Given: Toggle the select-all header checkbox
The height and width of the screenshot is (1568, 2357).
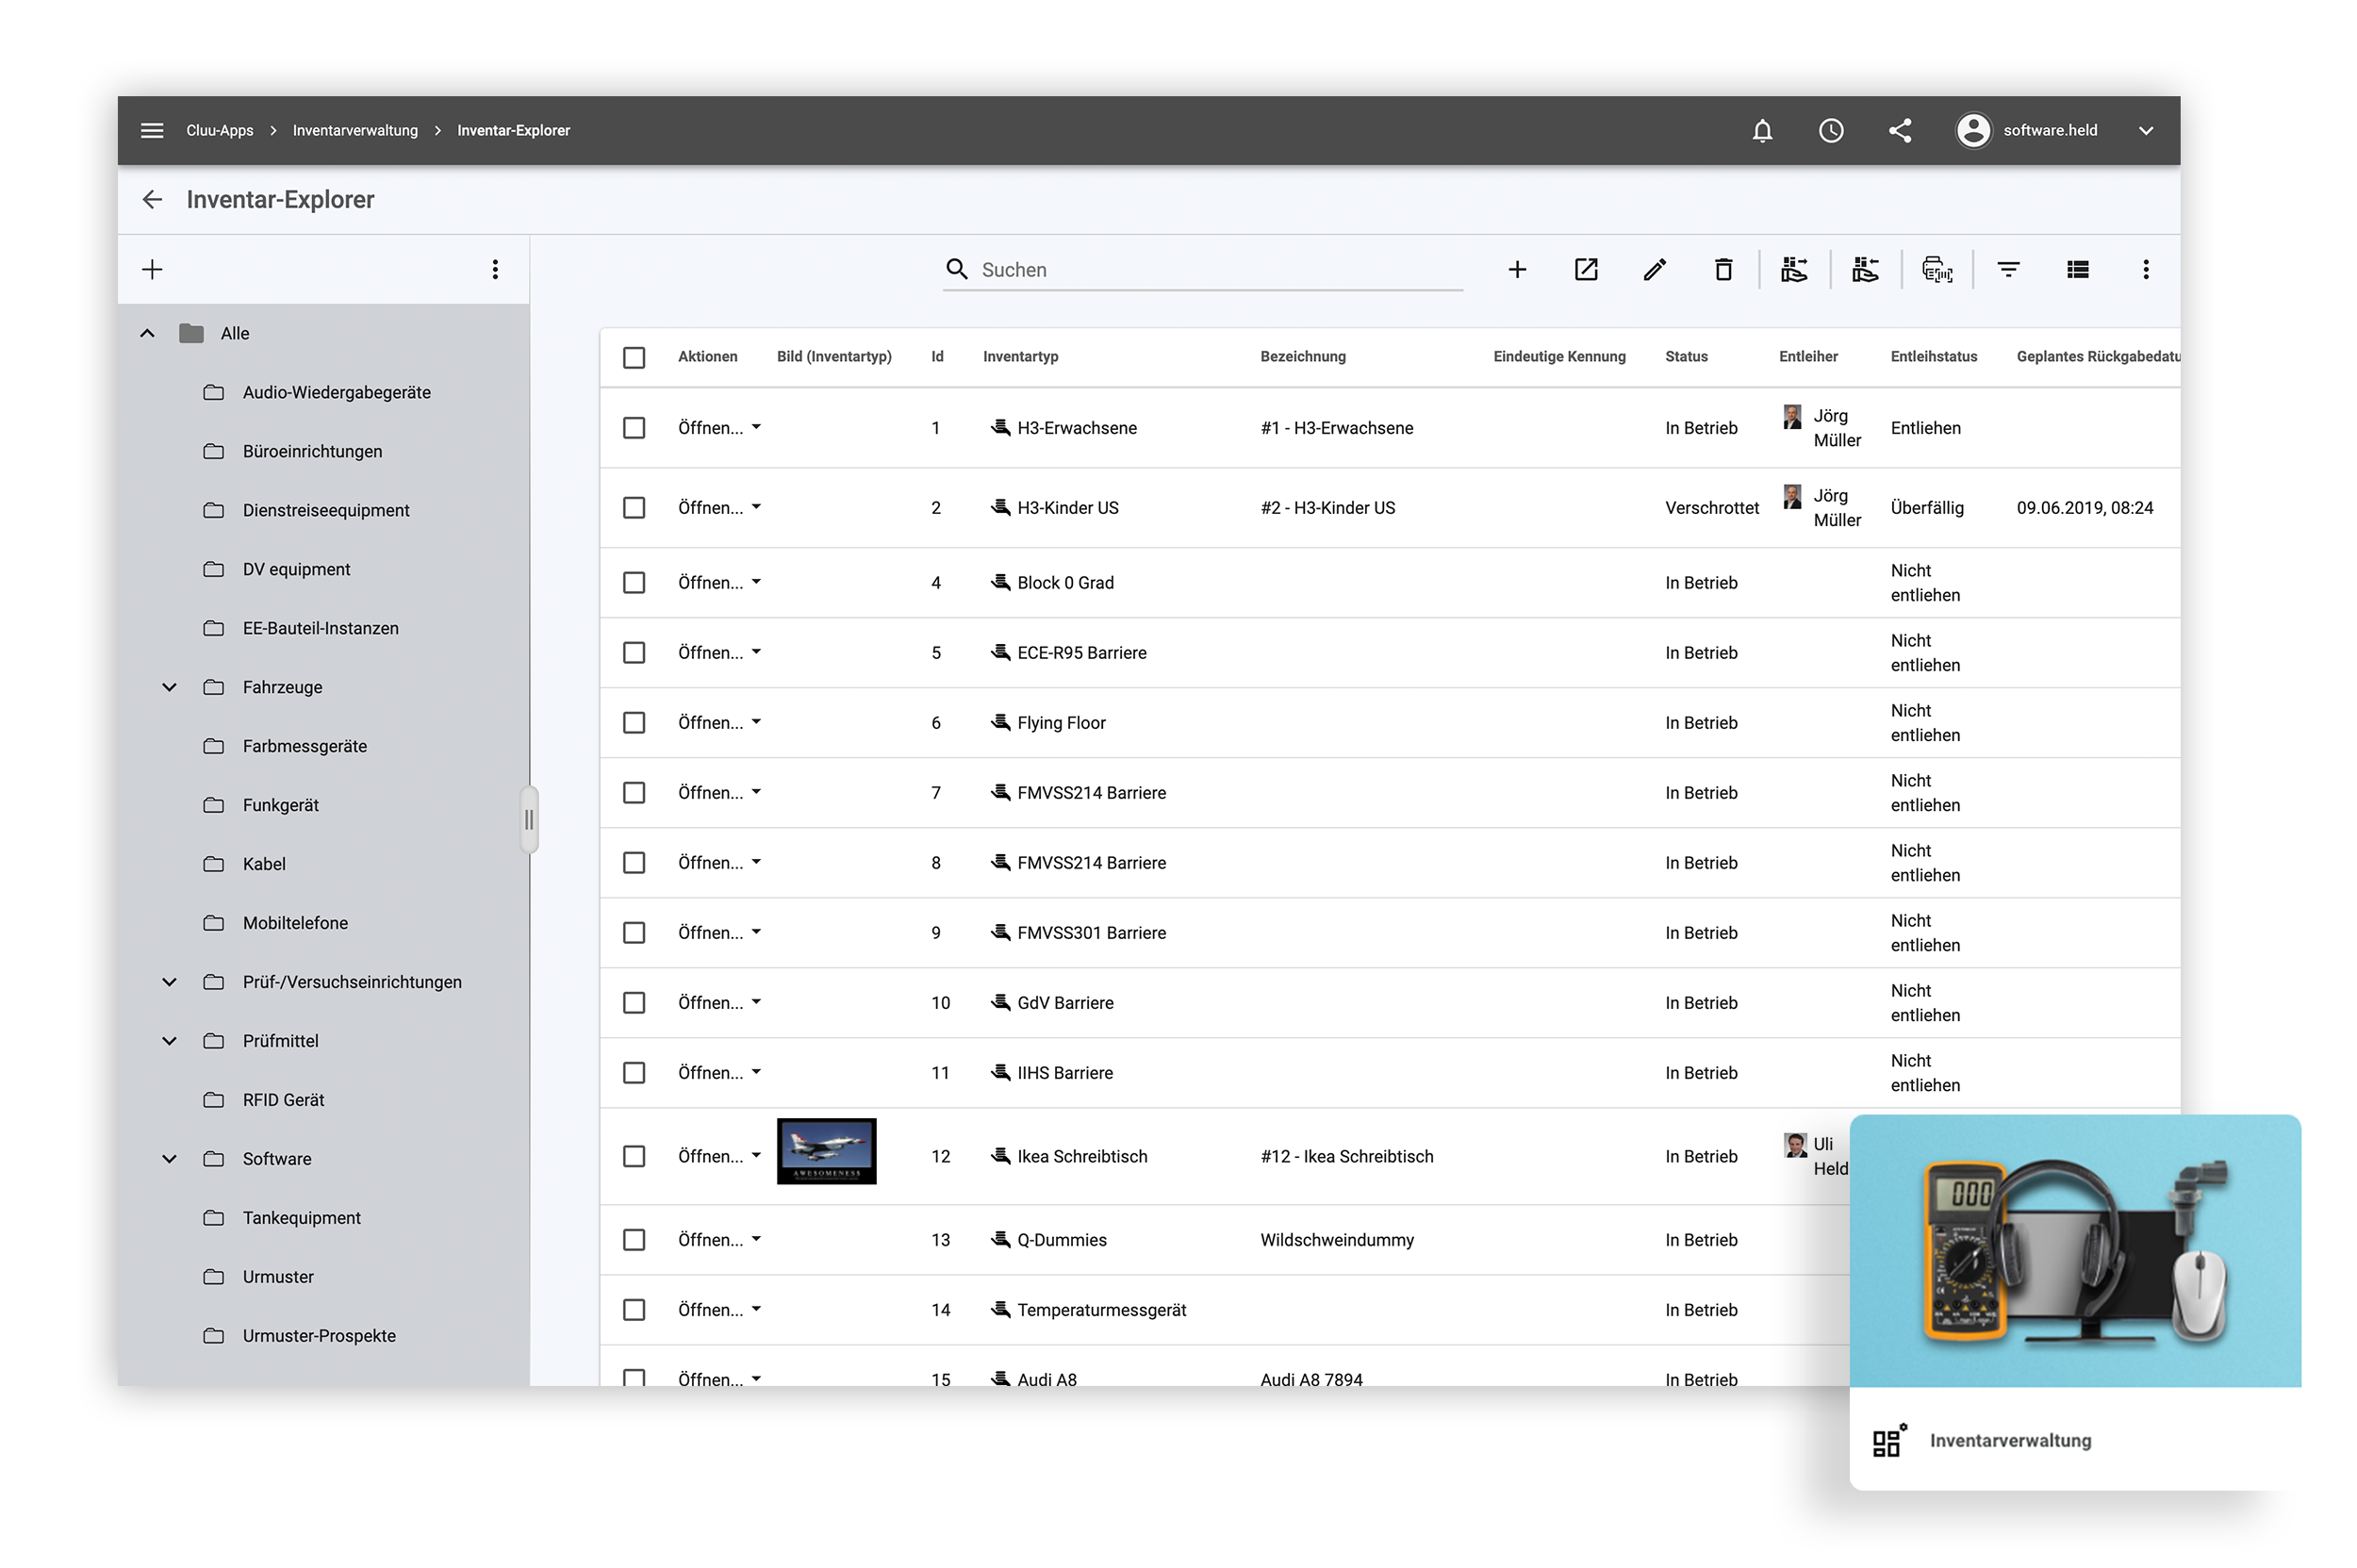Looking at the screenshot, I should (x=634, y=357).
